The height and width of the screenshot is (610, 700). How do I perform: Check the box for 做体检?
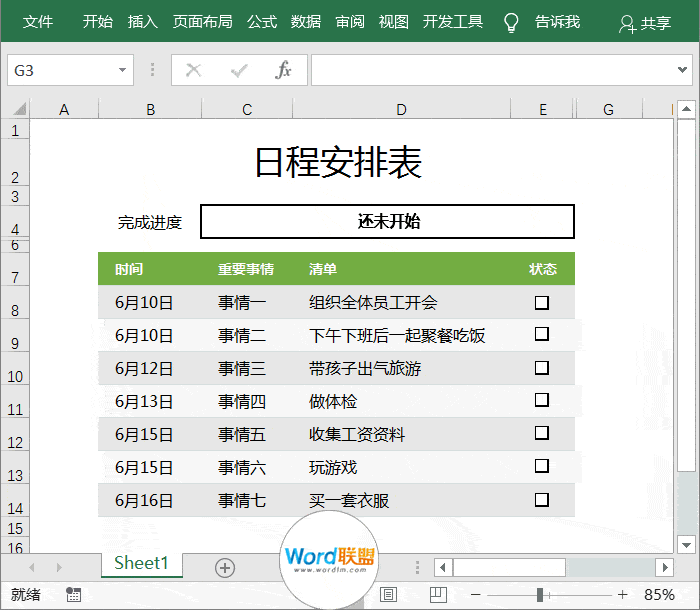pyautogui.click(x=542, y=400)
